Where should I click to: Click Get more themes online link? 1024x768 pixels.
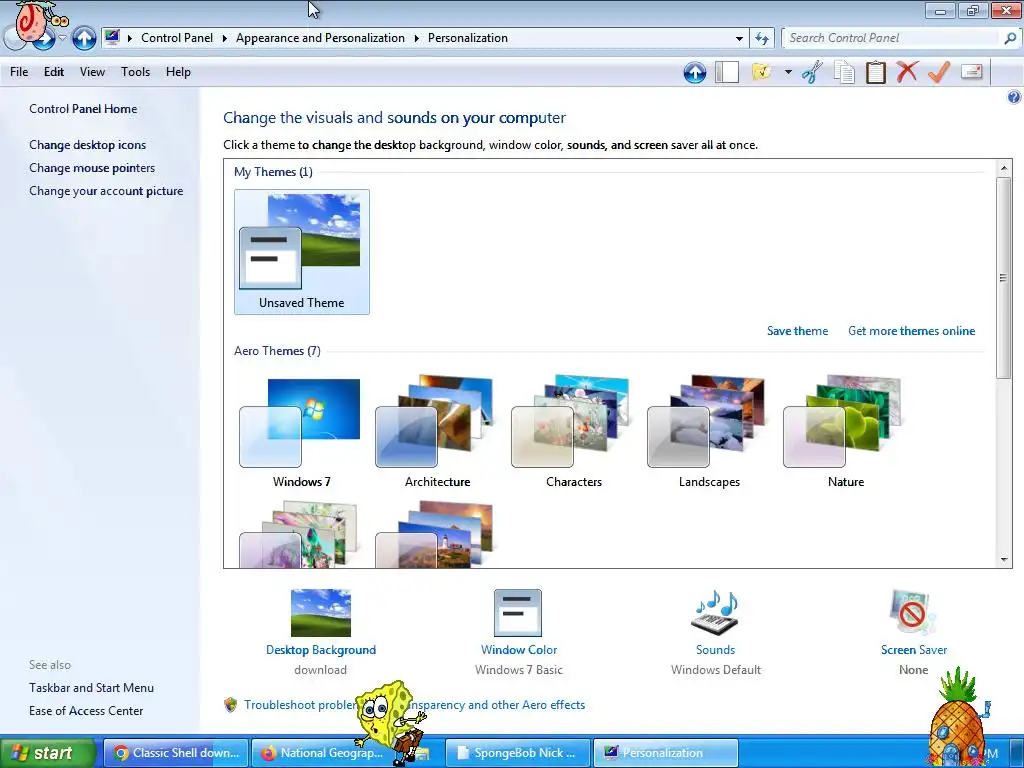click(912, 331)
